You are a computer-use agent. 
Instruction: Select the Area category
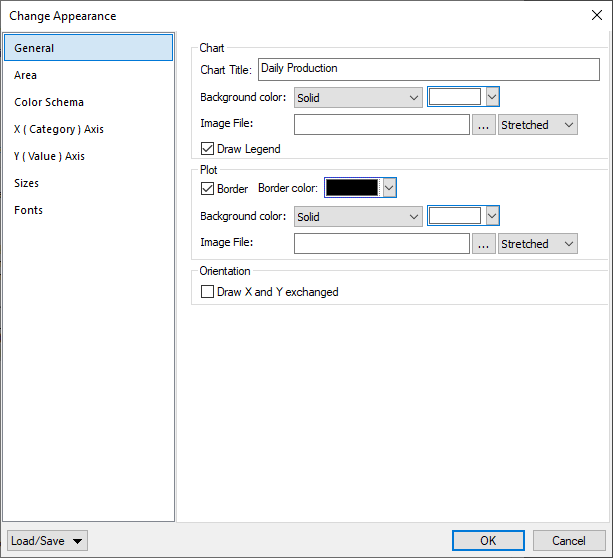(x=26, y=75)
